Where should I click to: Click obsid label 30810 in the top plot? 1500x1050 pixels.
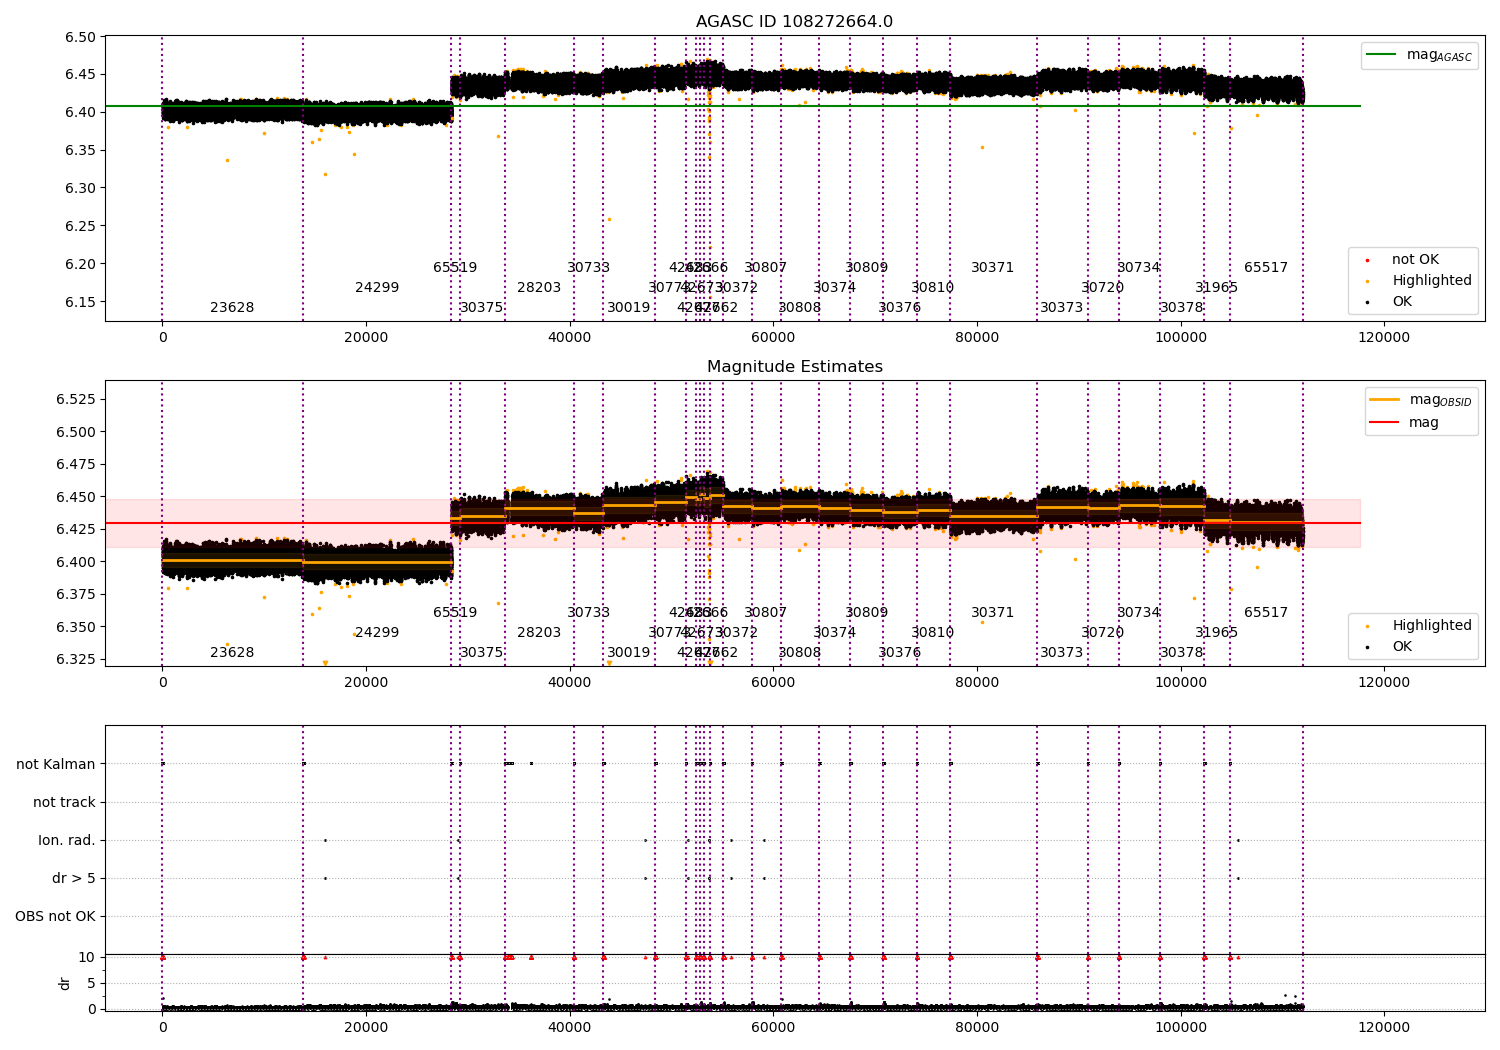pos(933,288)
